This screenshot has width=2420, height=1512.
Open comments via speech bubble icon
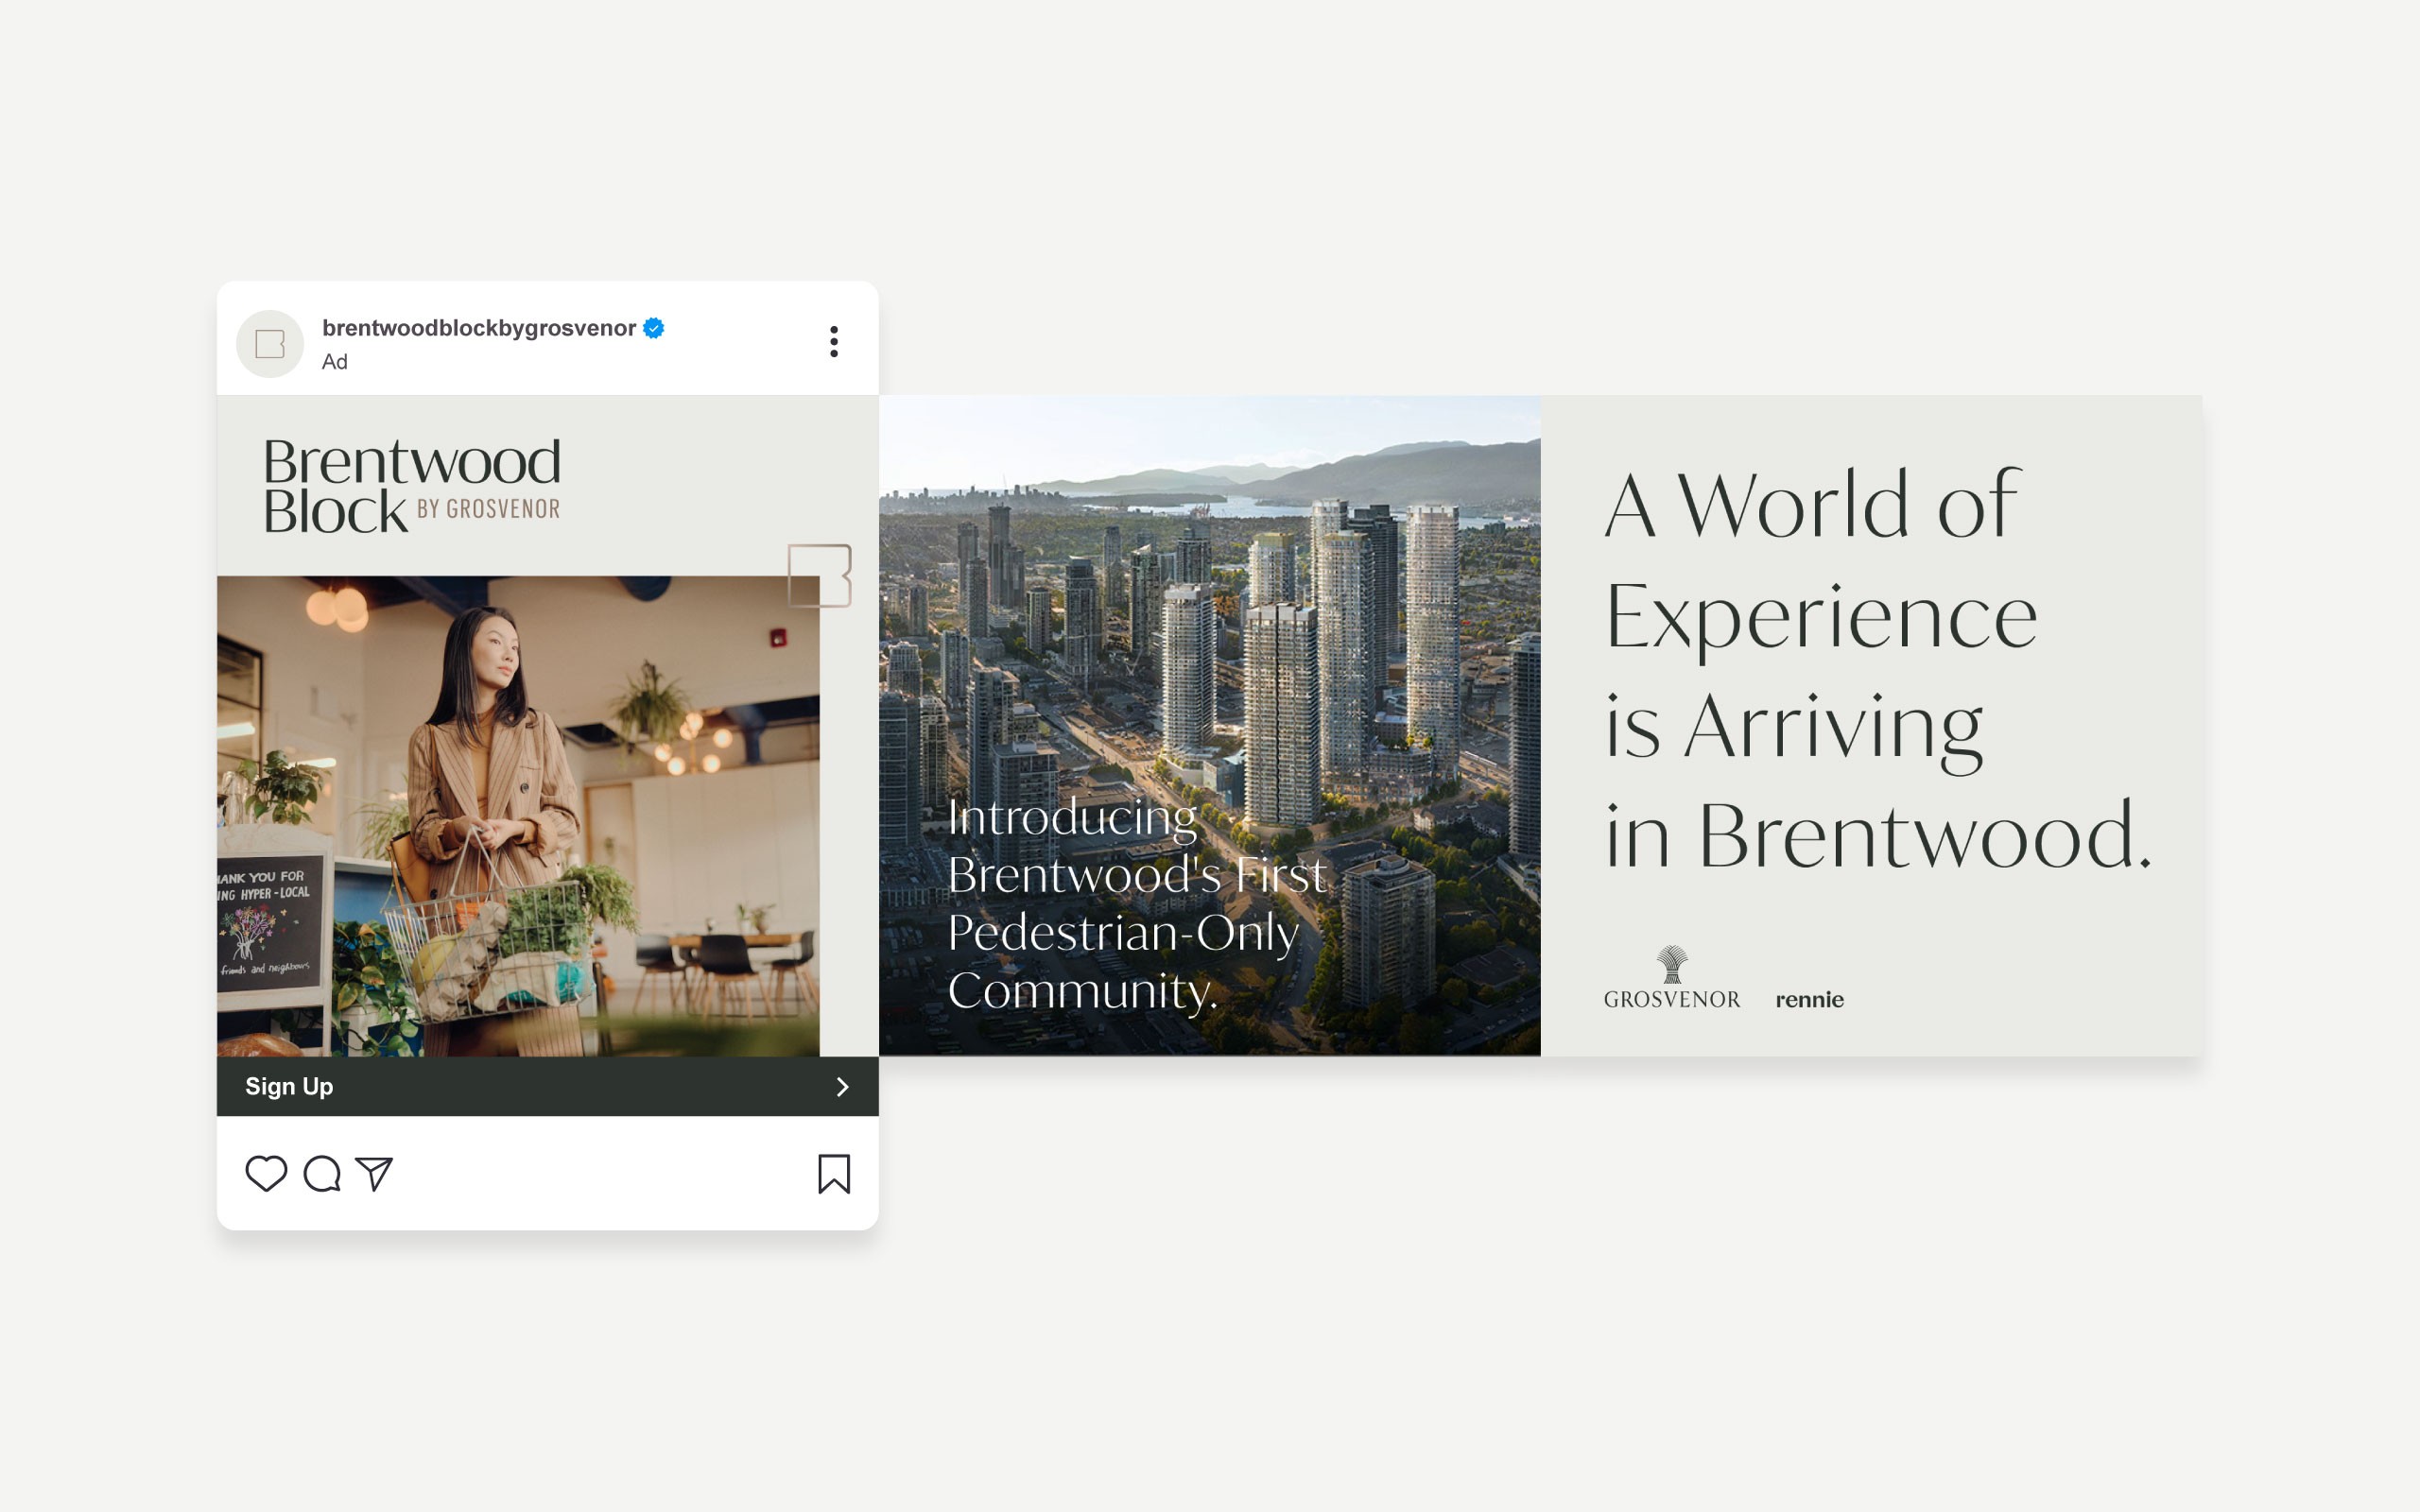tap(322, 1173)
